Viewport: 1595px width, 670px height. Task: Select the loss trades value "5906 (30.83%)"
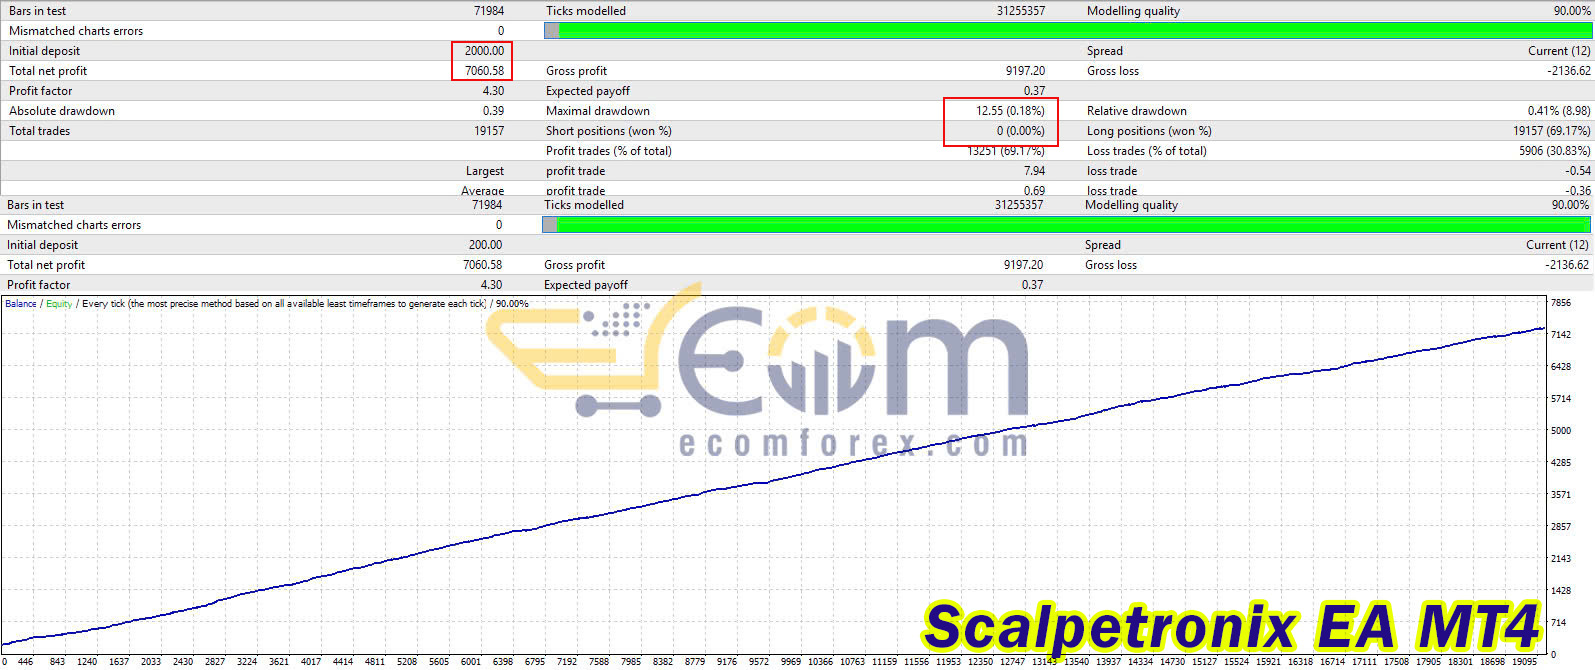click(1555, 151)
